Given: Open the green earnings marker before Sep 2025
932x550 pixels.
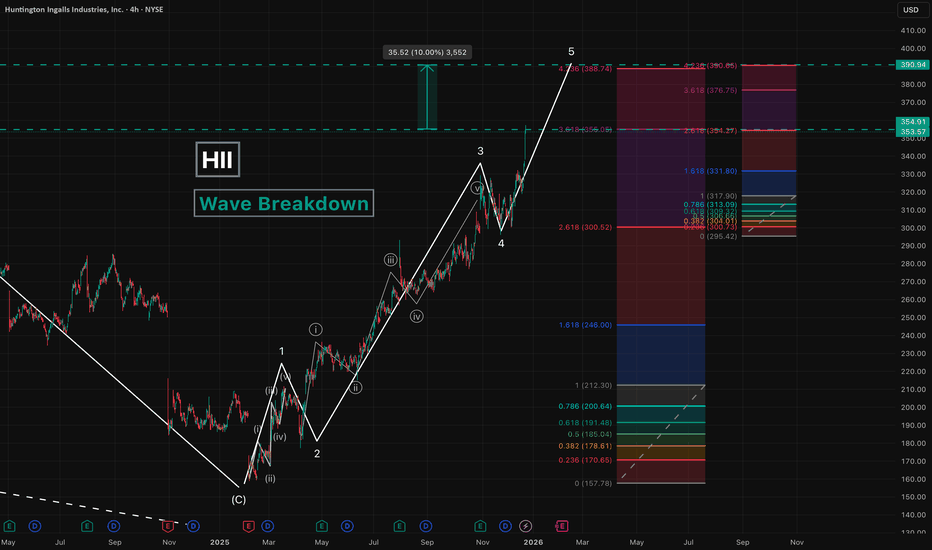Looking at the screenshot, I should tap(399, 526).
